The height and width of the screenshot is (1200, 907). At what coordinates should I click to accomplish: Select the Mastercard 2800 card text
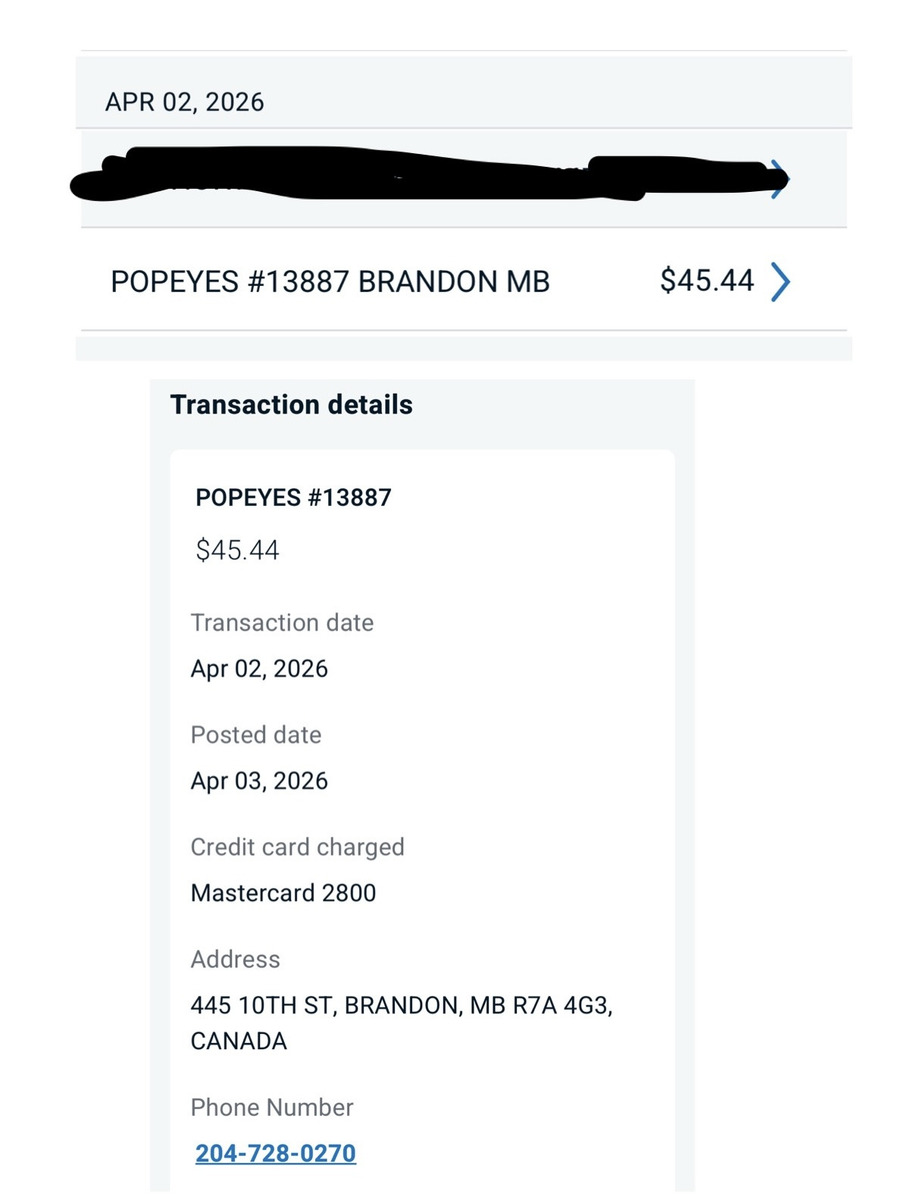pyautogui.click(x=283, y=893)
